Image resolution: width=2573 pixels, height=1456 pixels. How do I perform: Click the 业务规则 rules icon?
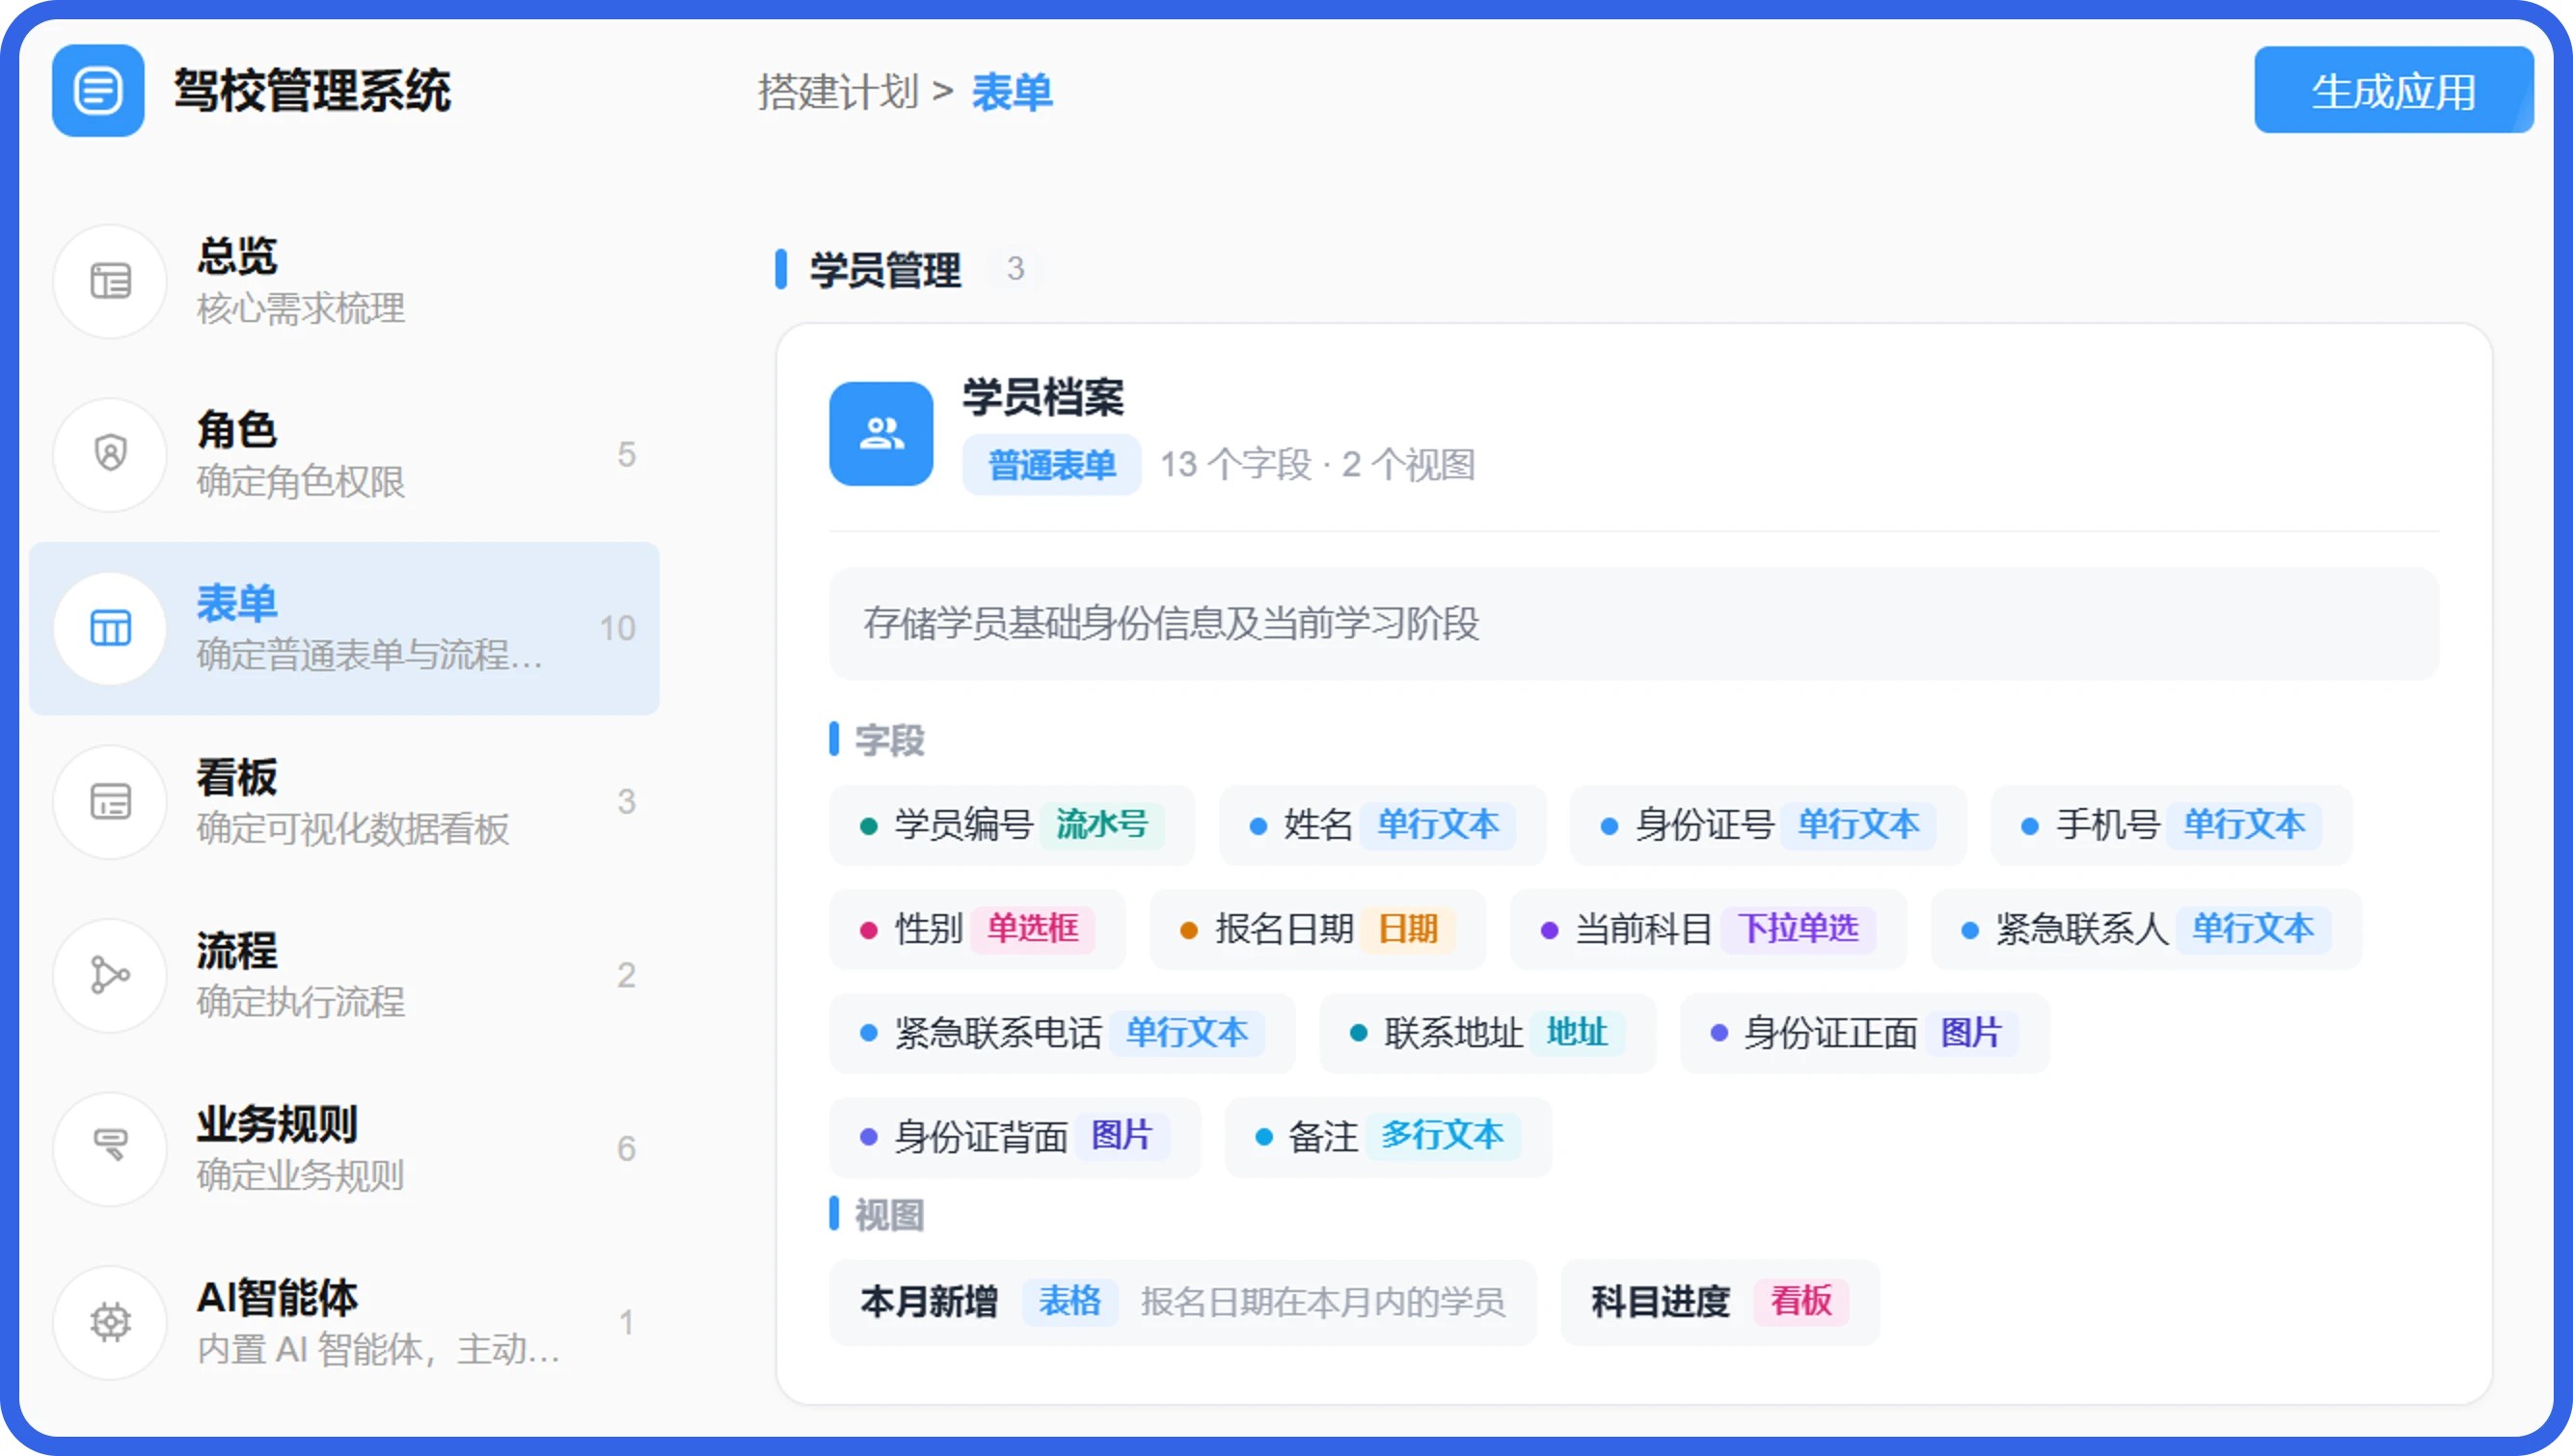110,1148
